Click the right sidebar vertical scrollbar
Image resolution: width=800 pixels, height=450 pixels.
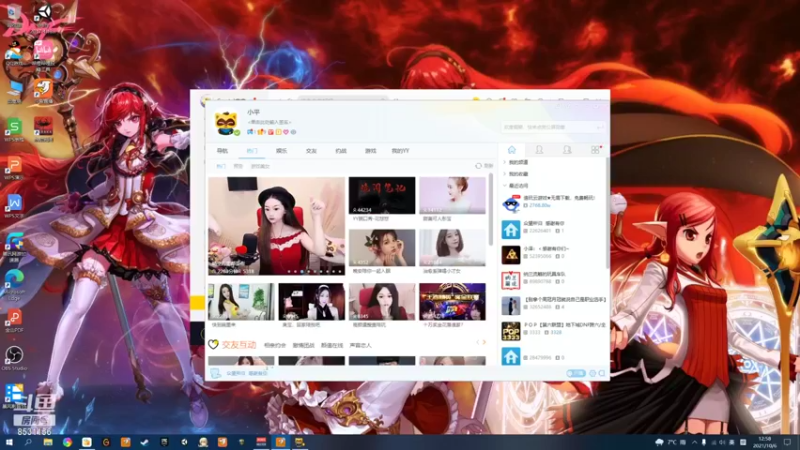click(x=607, y=213)
